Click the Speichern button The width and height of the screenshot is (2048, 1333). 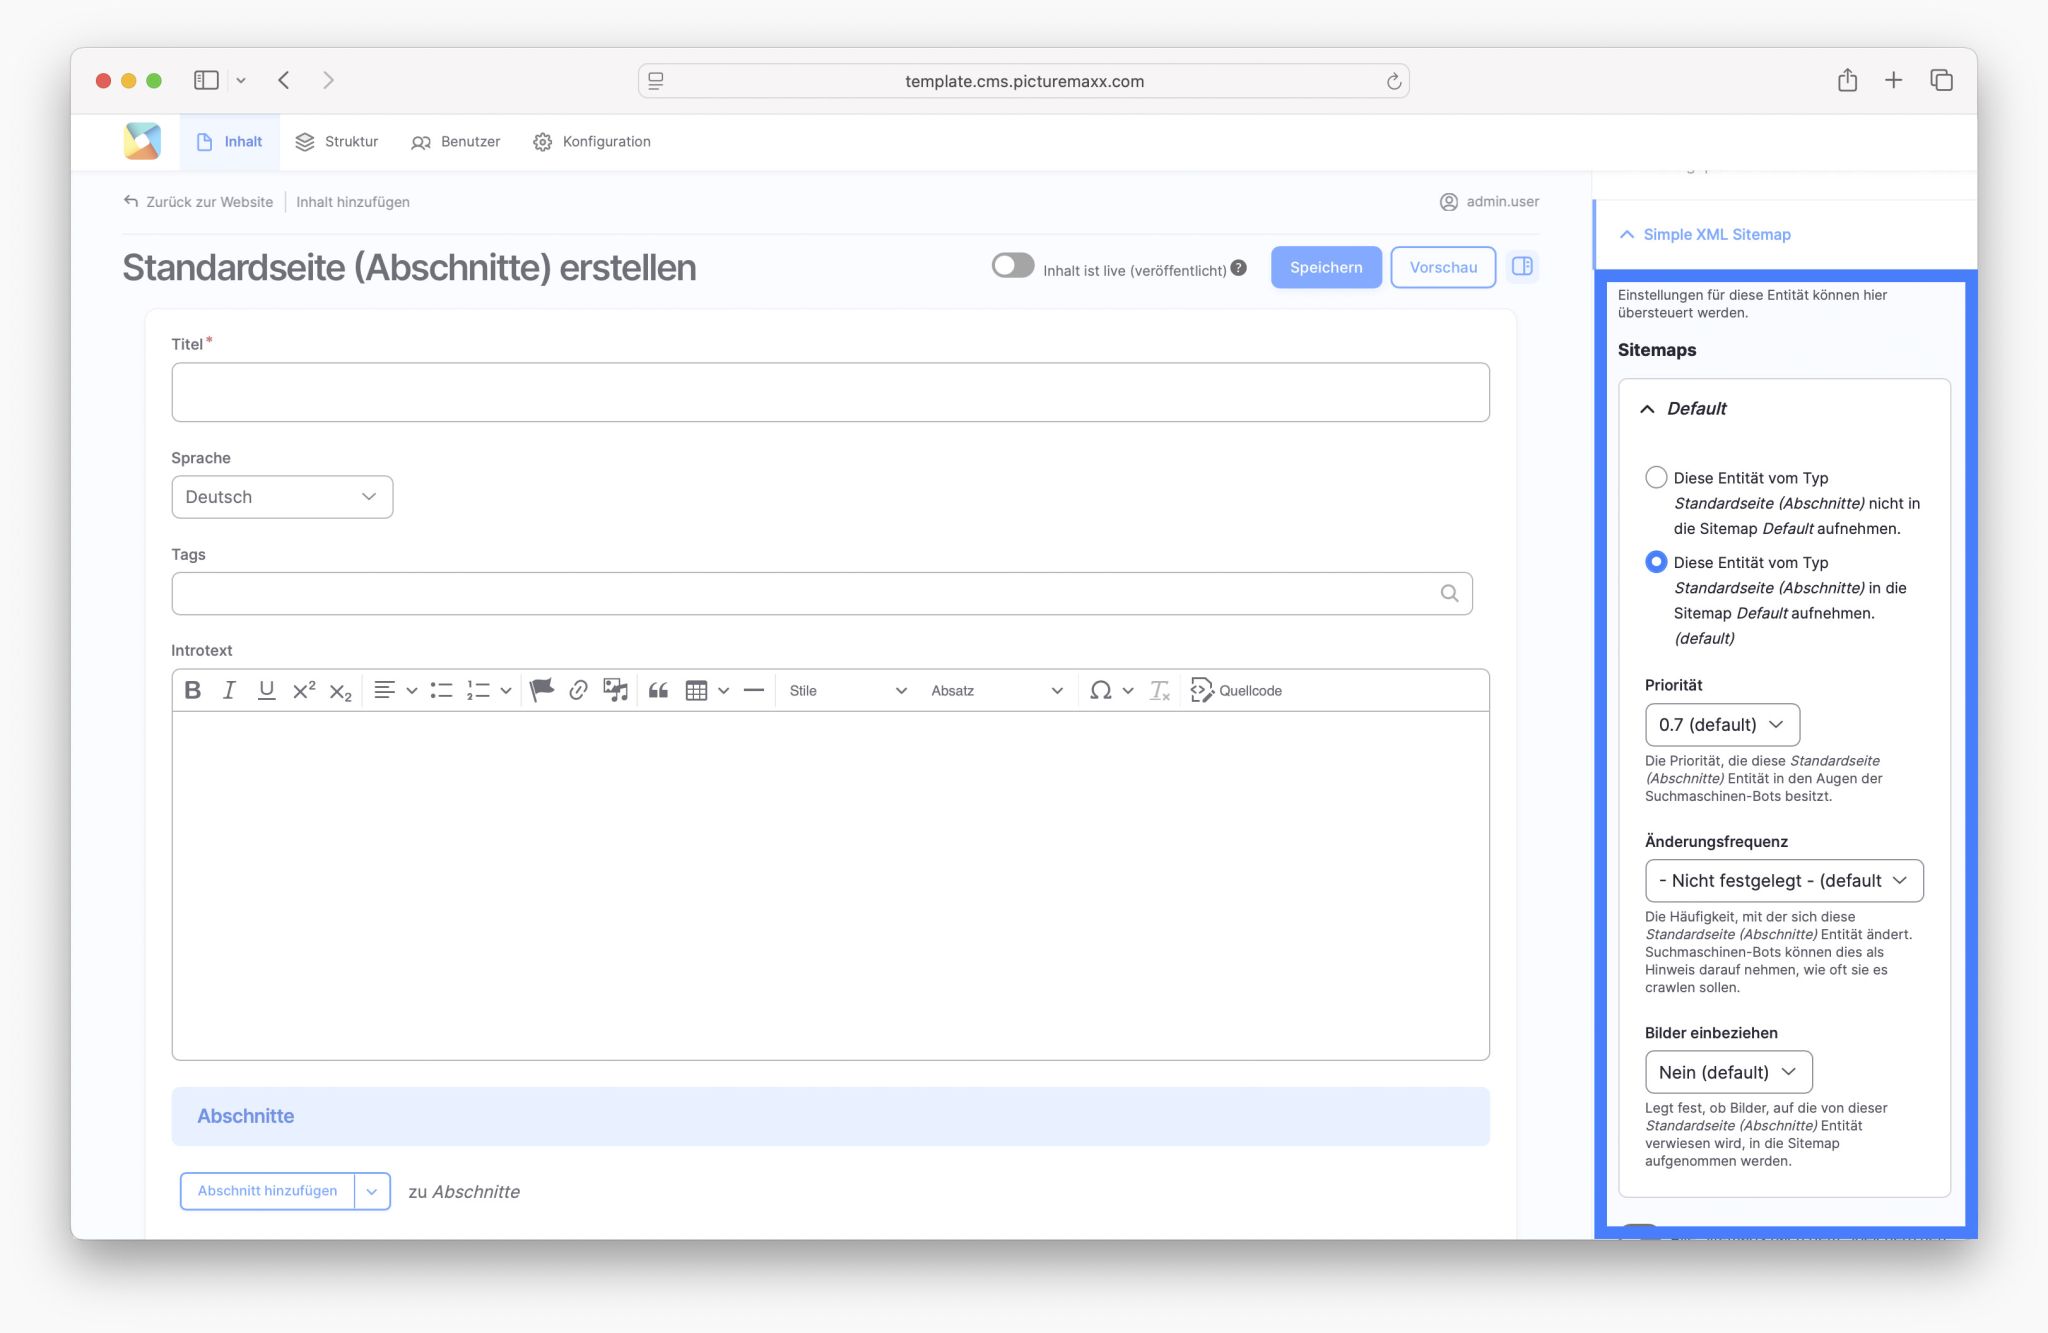coord(1325,267)
